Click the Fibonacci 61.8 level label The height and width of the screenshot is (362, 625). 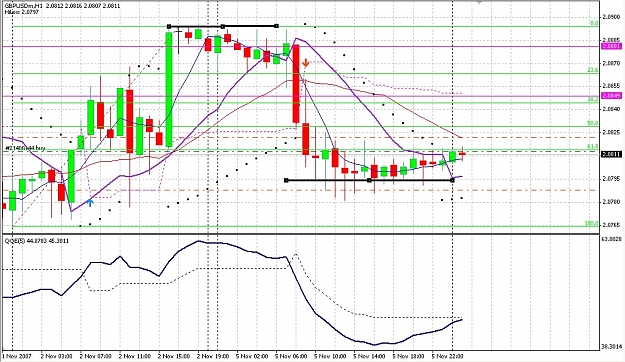pyautogui.click(x=593, y=147)
